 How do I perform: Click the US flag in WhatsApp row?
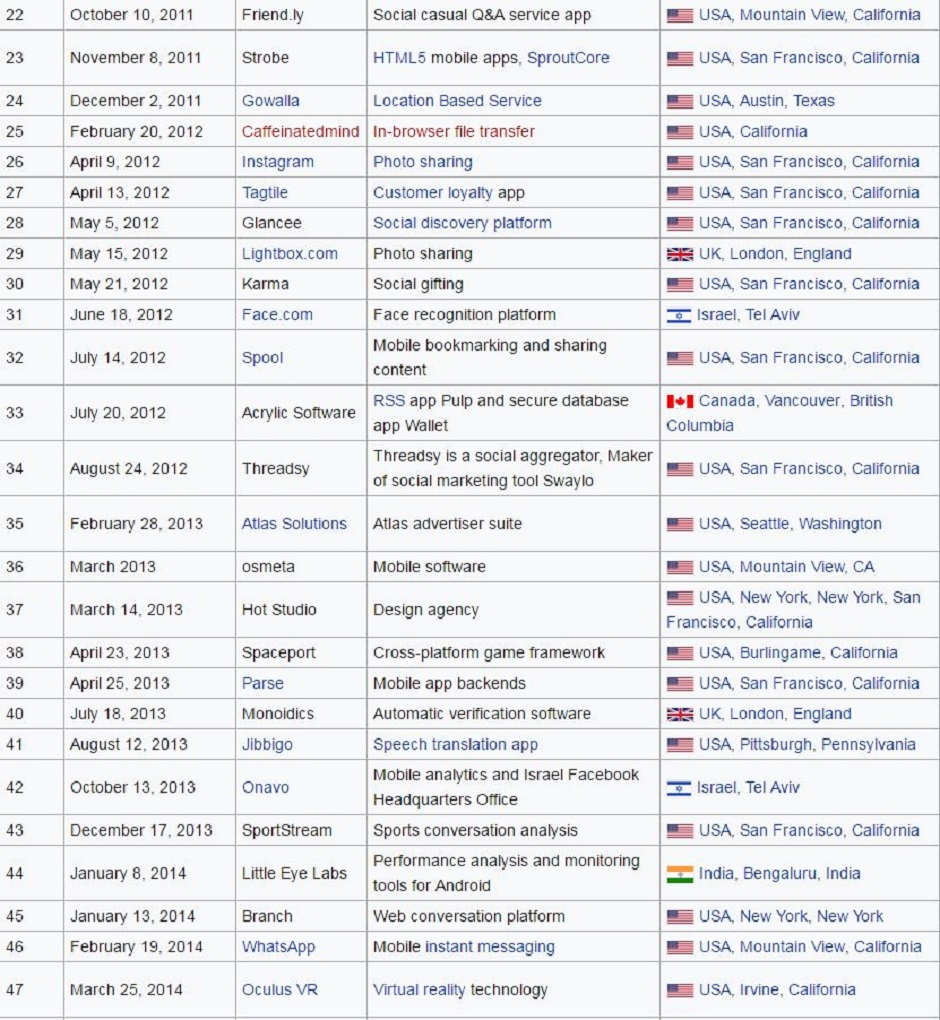point(680,947)
